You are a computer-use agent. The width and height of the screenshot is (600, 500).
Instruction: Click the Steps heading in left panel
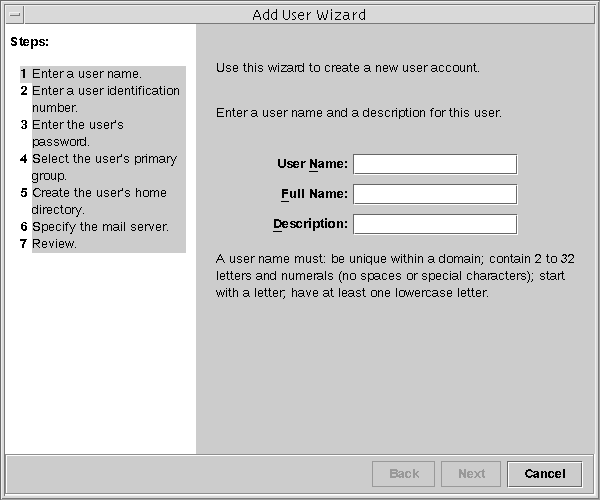click(30, 42)
